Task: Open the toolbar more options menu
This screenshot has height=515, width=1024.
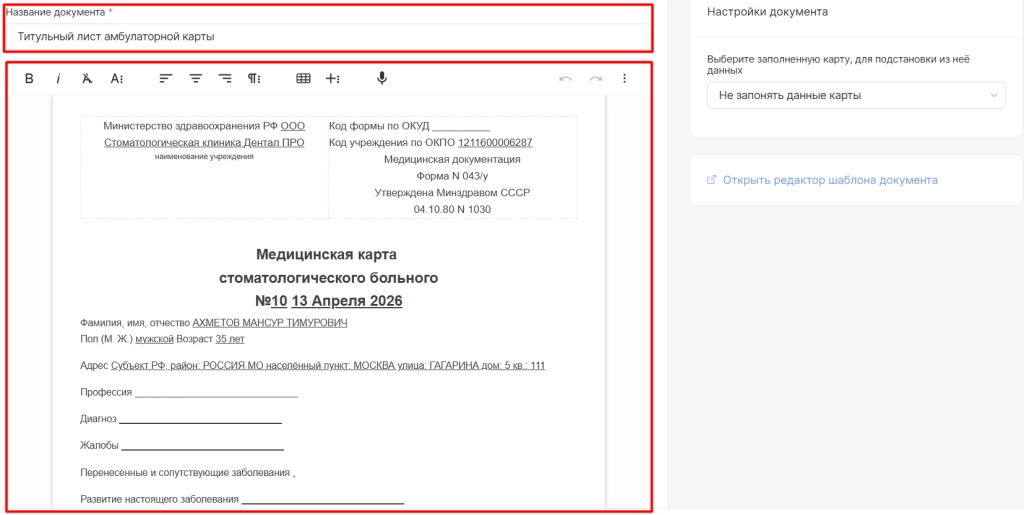Action: pos(625,78)
